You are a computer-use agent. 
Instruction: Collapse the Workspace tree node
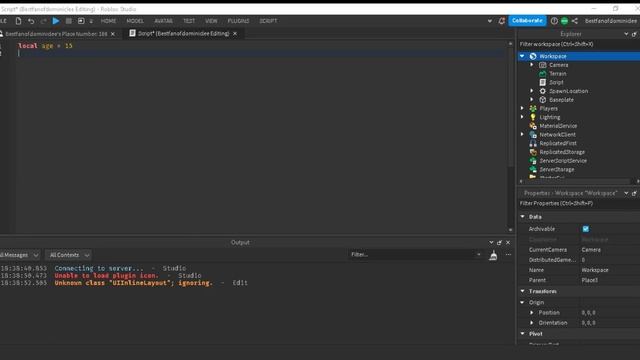(522, 56)
